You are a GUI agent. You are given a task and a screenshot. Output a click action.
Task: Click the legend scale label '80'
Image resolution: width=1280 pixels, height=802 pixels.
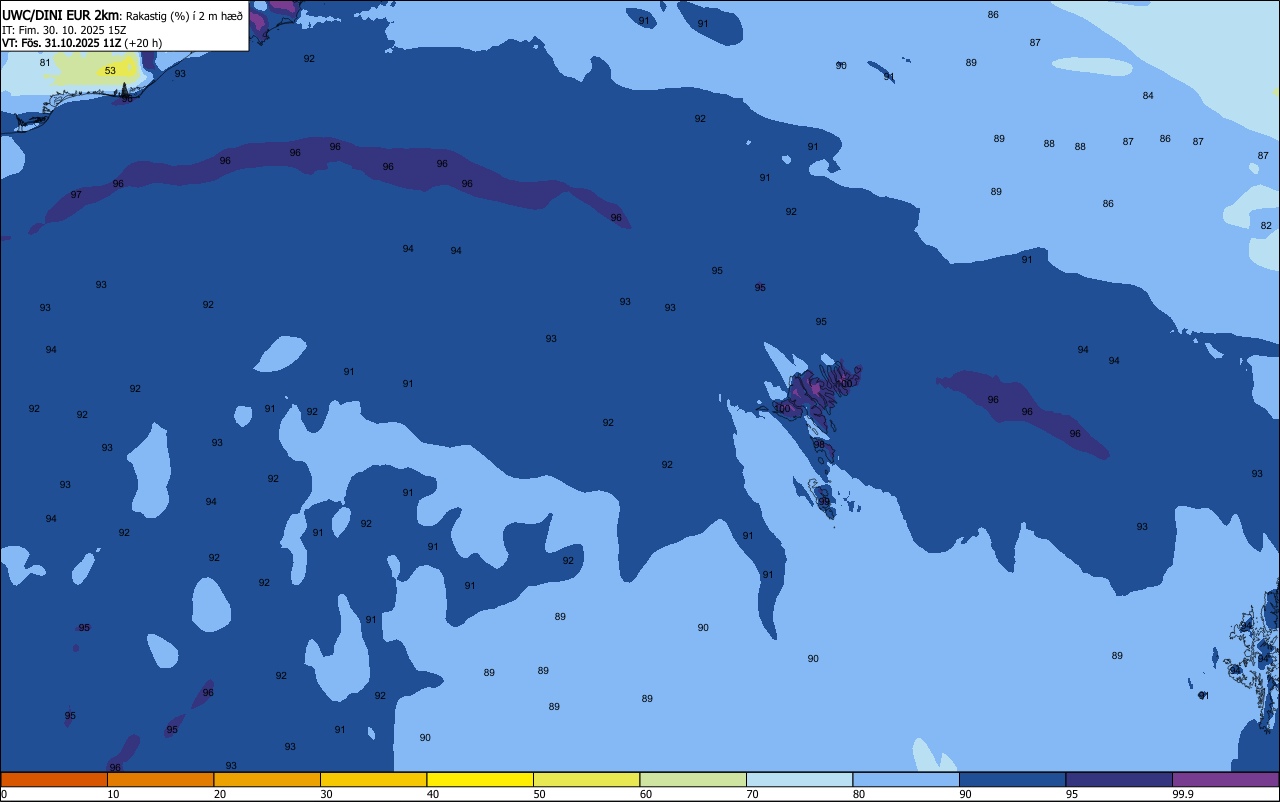[858, 794]
